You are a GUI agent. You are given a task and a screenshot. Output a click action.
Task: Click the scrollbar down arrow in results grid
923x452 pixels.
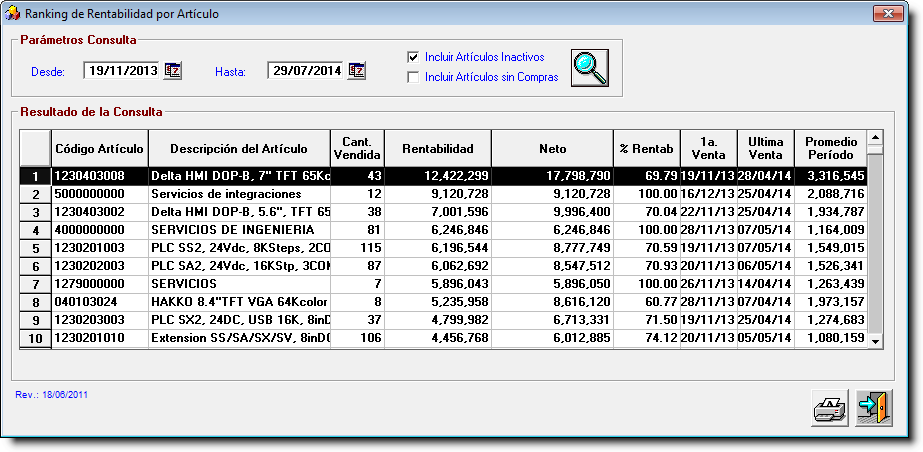pyautogui.click(x=875, y=341)
